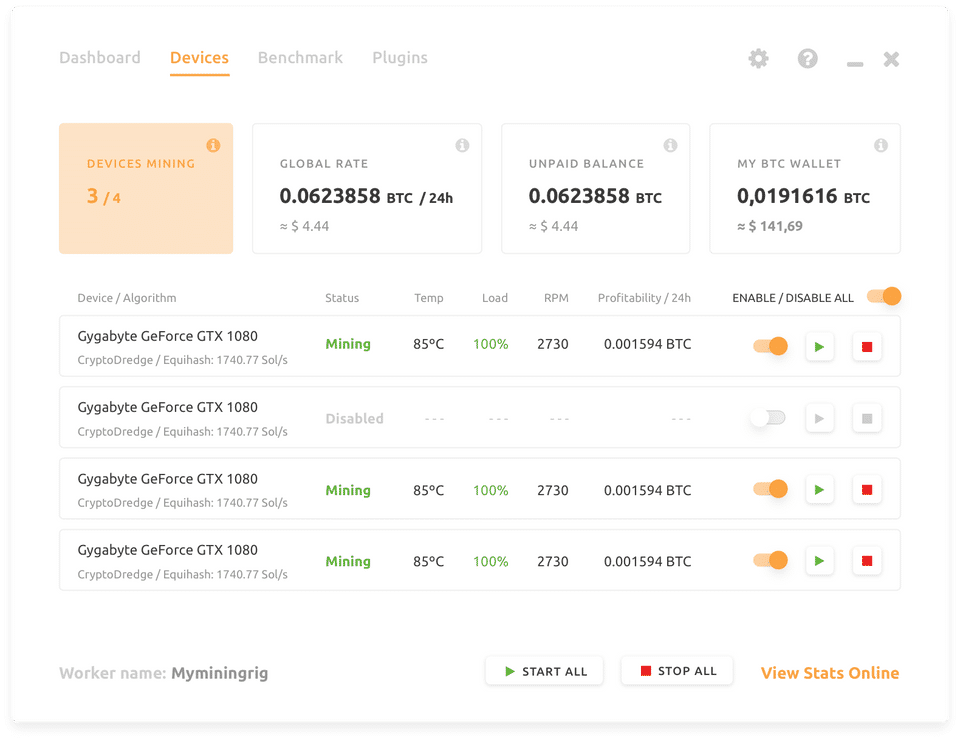960x740 pixels.
Task: Stop mining on the third GTX 1080 row
Action: click(867, 490)
